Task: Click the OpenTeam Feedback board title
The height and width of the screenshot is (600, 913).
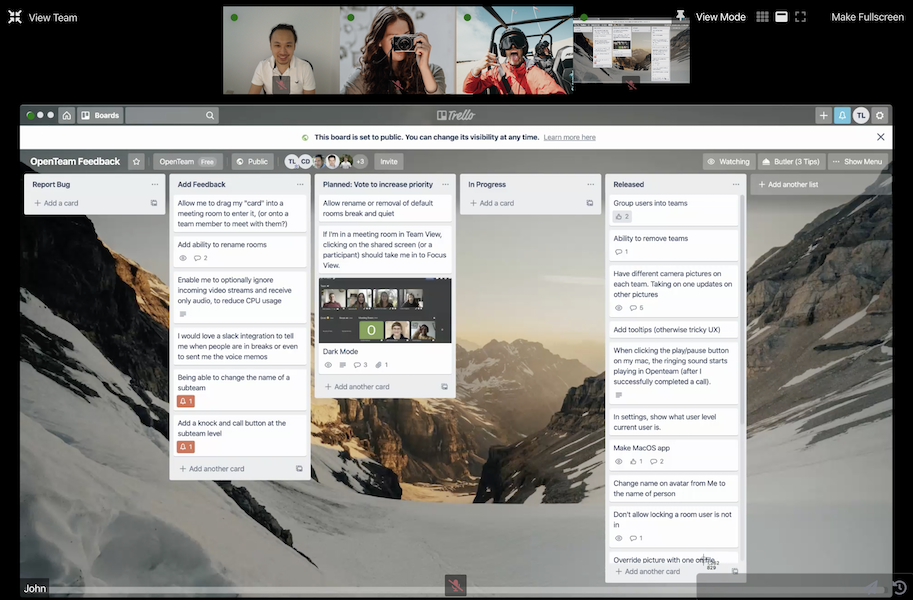Action: (75, 161)
